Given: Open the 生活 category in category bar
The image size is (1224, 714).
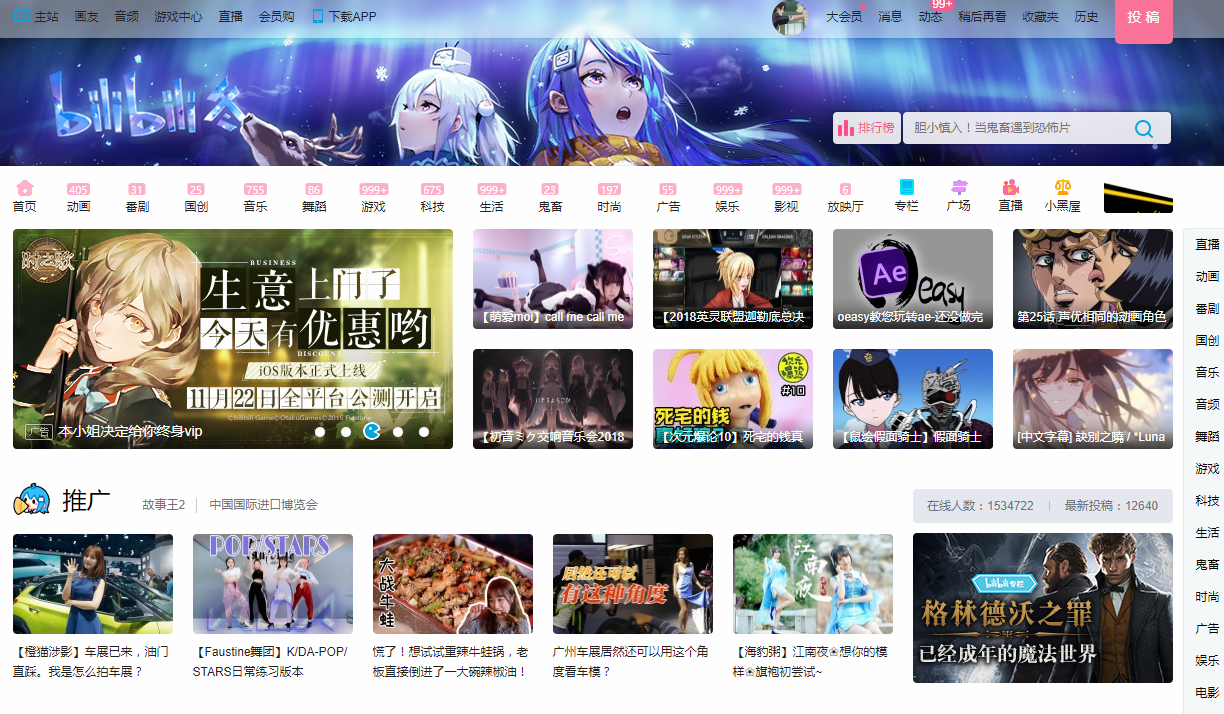Looking at the screenshot, I should [x=491, y=198].
